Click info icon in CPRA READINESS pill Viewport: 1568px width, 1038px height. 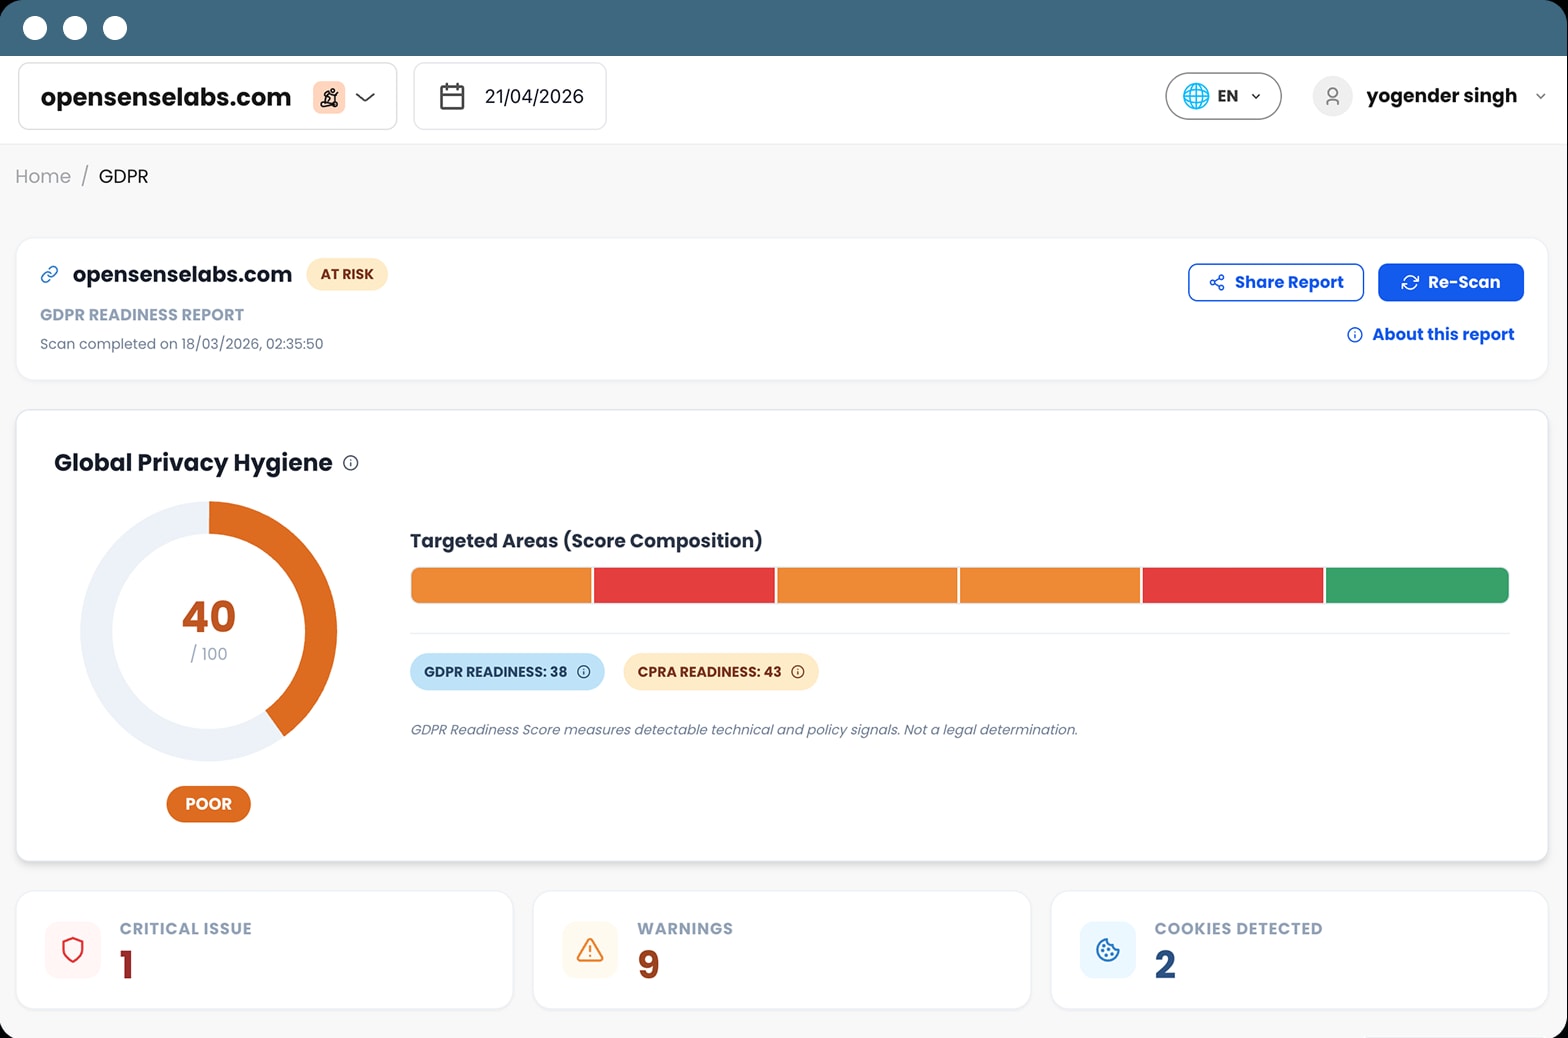pyautogui.click(x=798, y=672)
